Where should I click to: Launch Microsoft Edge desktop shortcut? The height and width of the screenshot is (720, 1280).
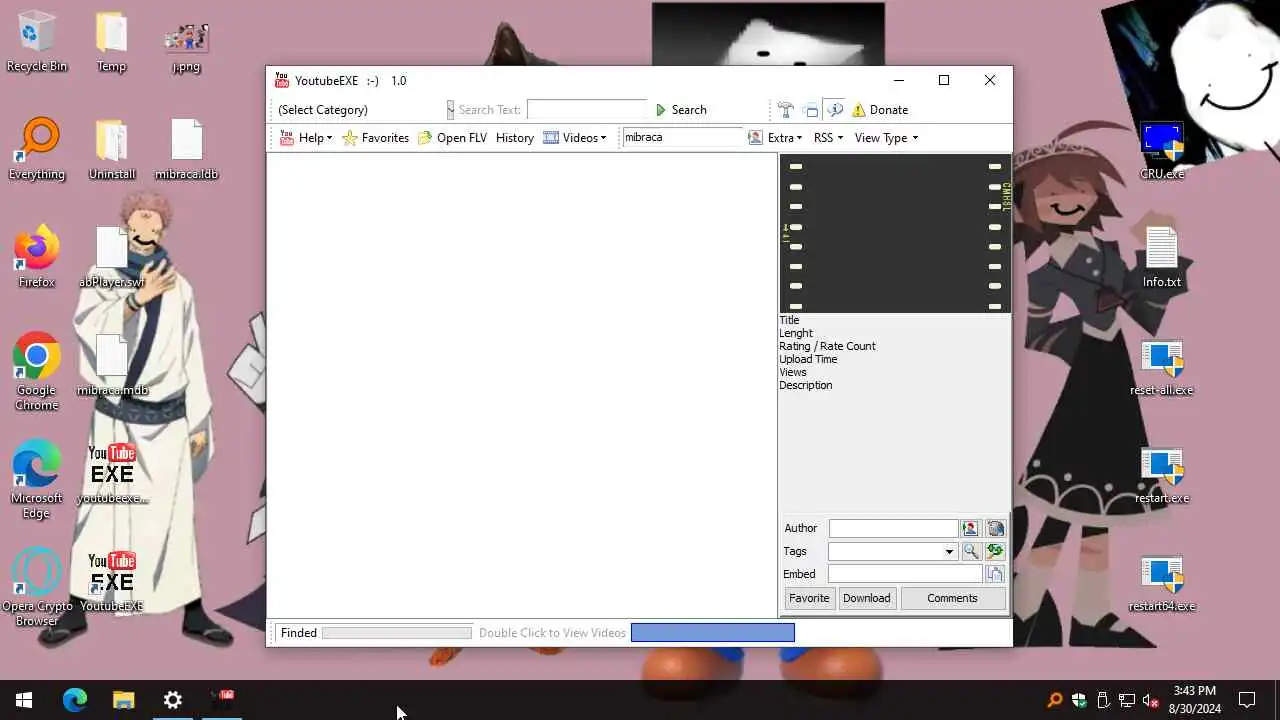click(37, 480)
